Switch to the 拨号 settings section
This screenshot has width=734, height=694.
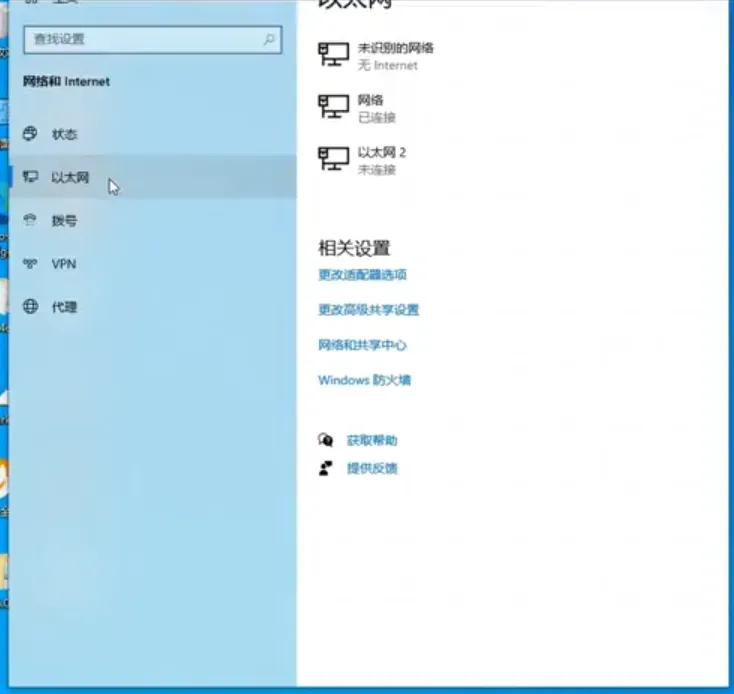point(64,221)
